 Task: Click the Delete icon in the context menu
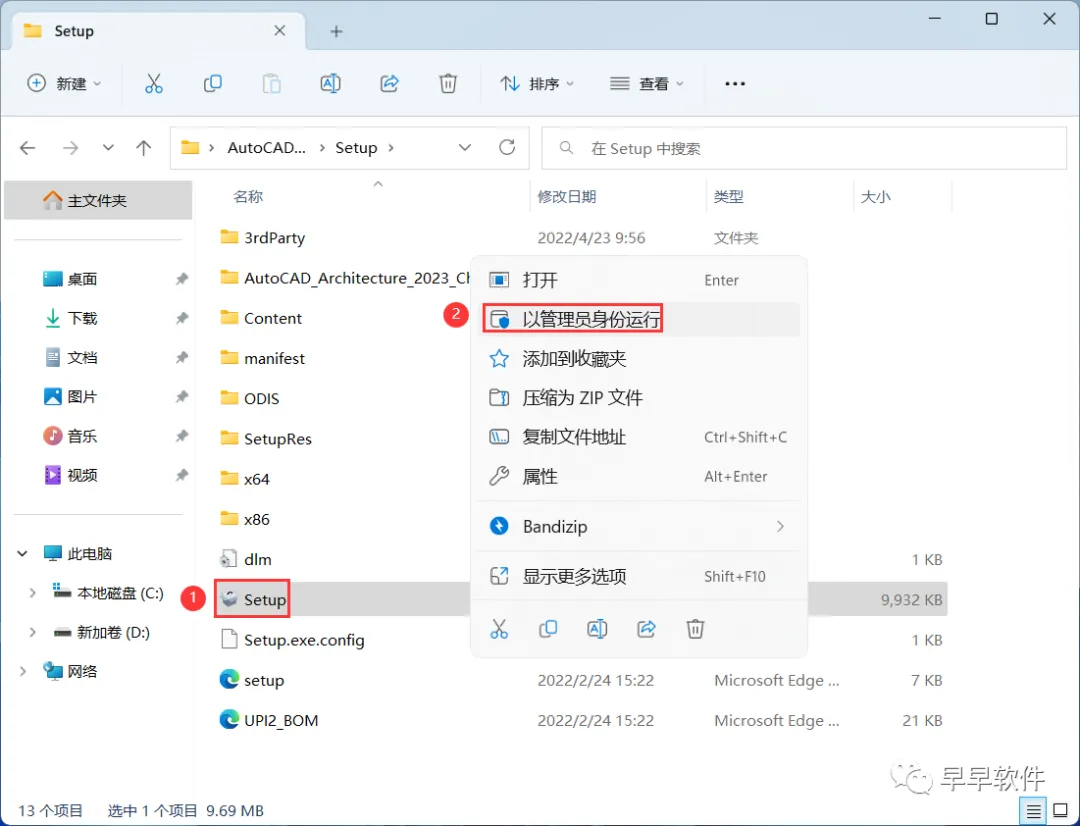click(695, 629)
